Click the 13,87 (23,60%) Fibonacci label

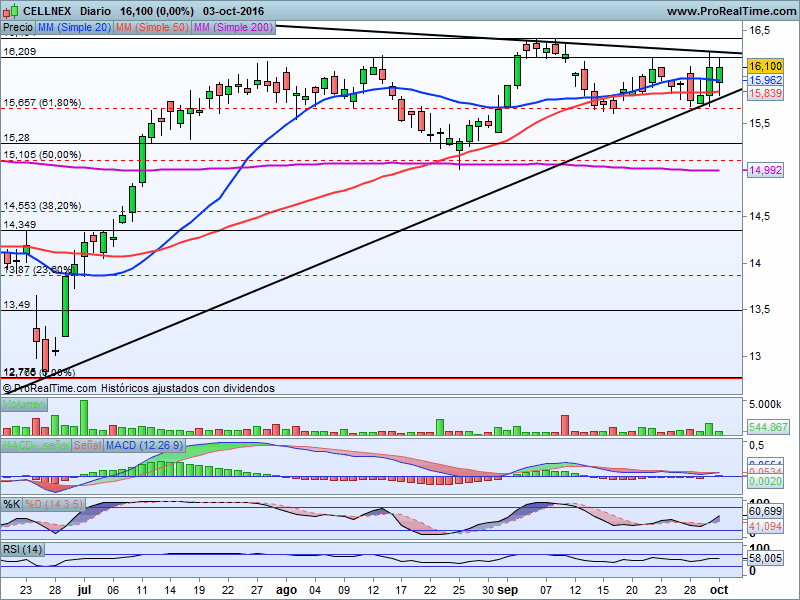point(38,269)
